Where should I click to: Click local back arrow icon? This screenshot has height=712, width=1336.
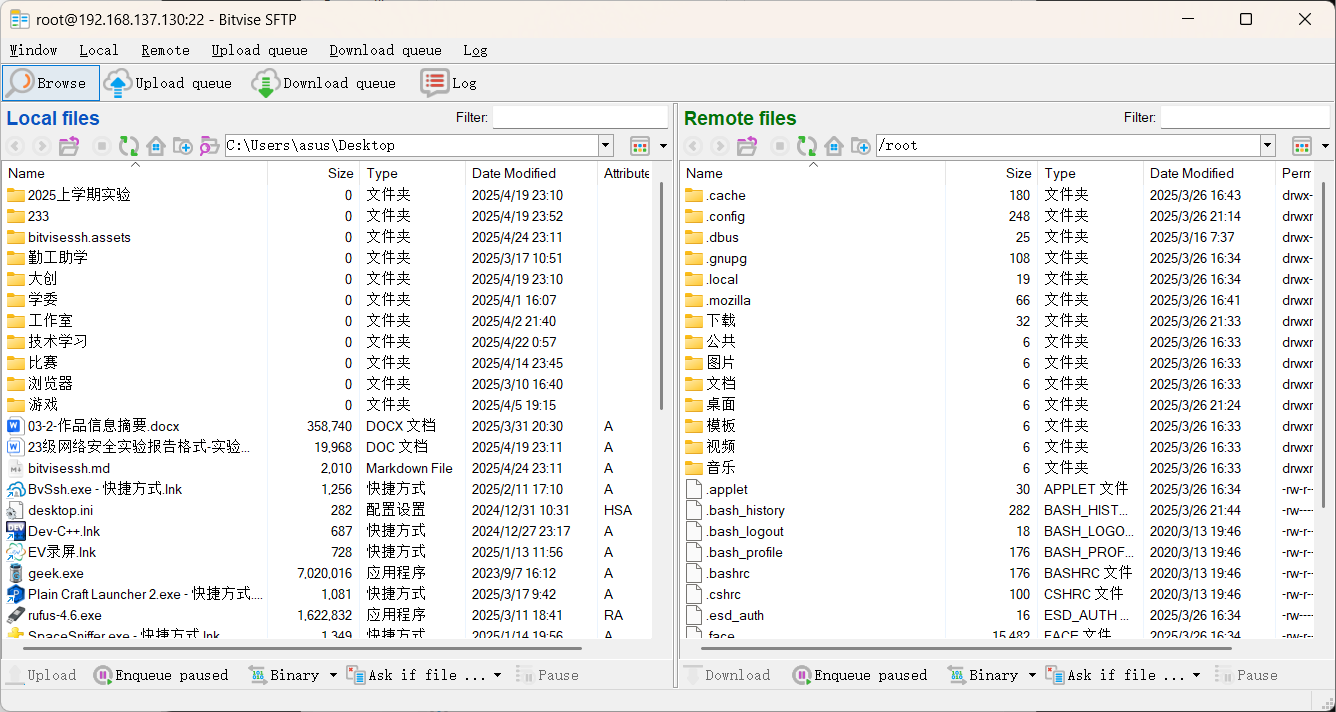16,146
